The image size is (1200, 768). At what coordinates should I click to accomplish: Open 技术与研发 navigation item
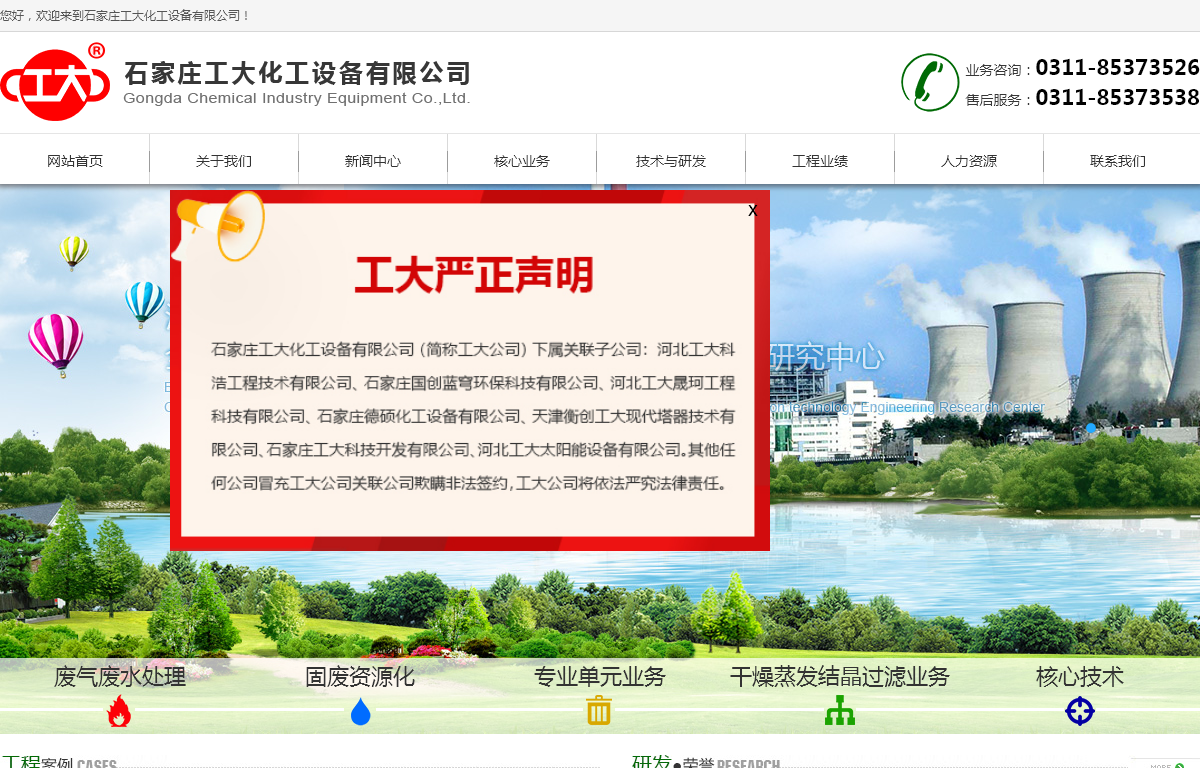[671, 160]
